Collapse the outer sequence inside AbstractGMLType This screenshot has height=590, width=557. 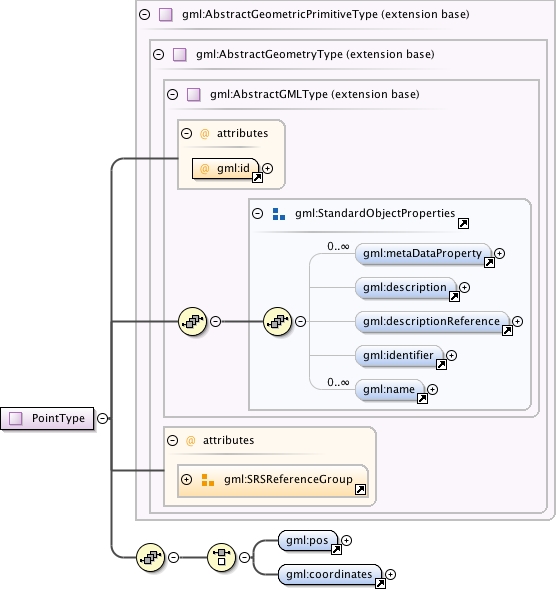(215, 321)
